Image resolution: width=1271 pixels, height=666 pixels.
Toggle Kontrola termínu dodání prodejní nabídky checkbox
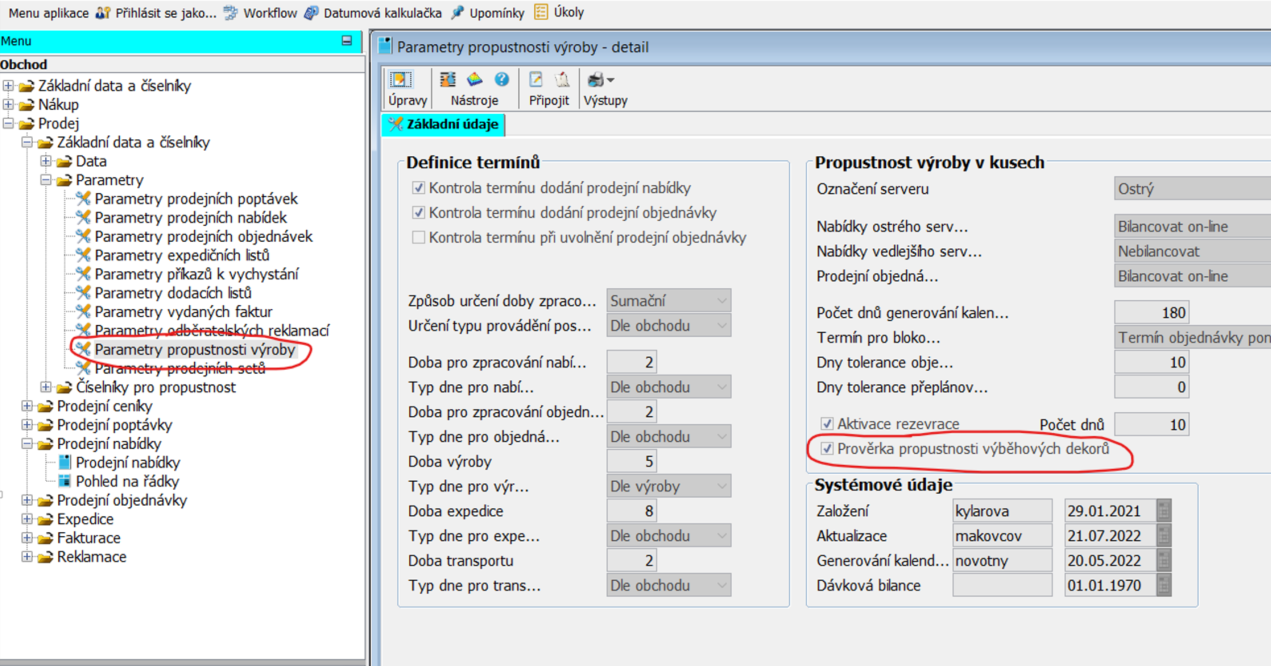(418, 188)
